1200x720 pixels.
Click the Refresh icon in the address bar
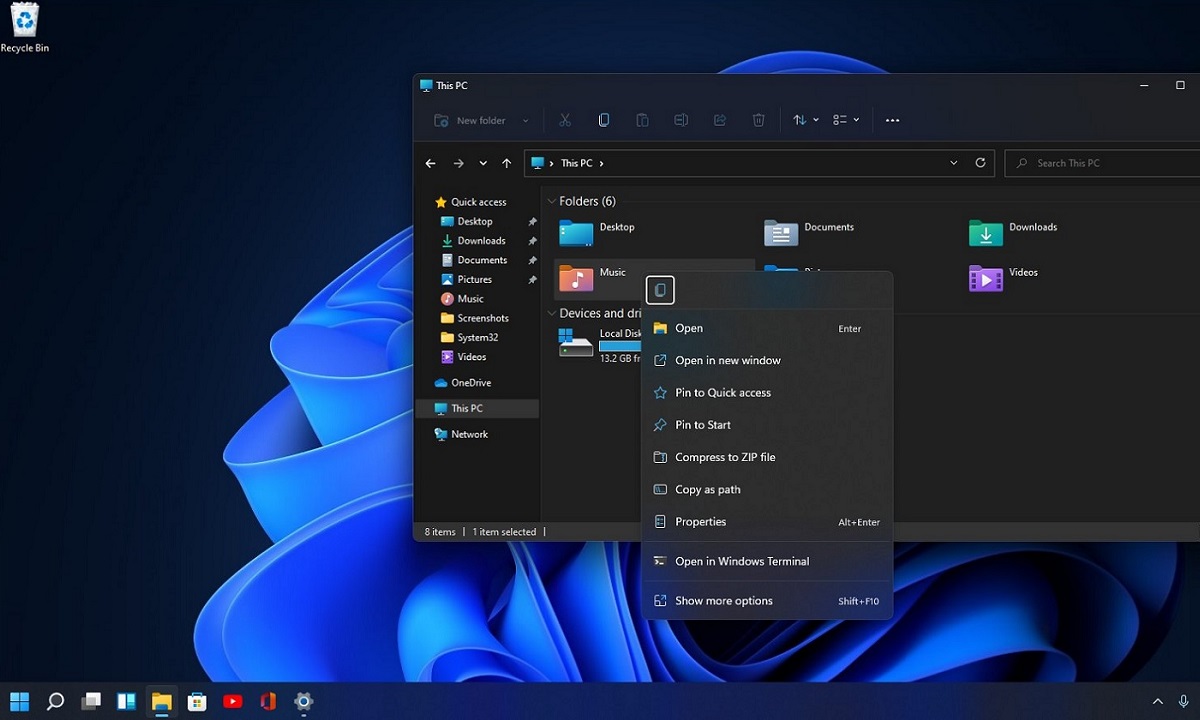pos(980,163)
